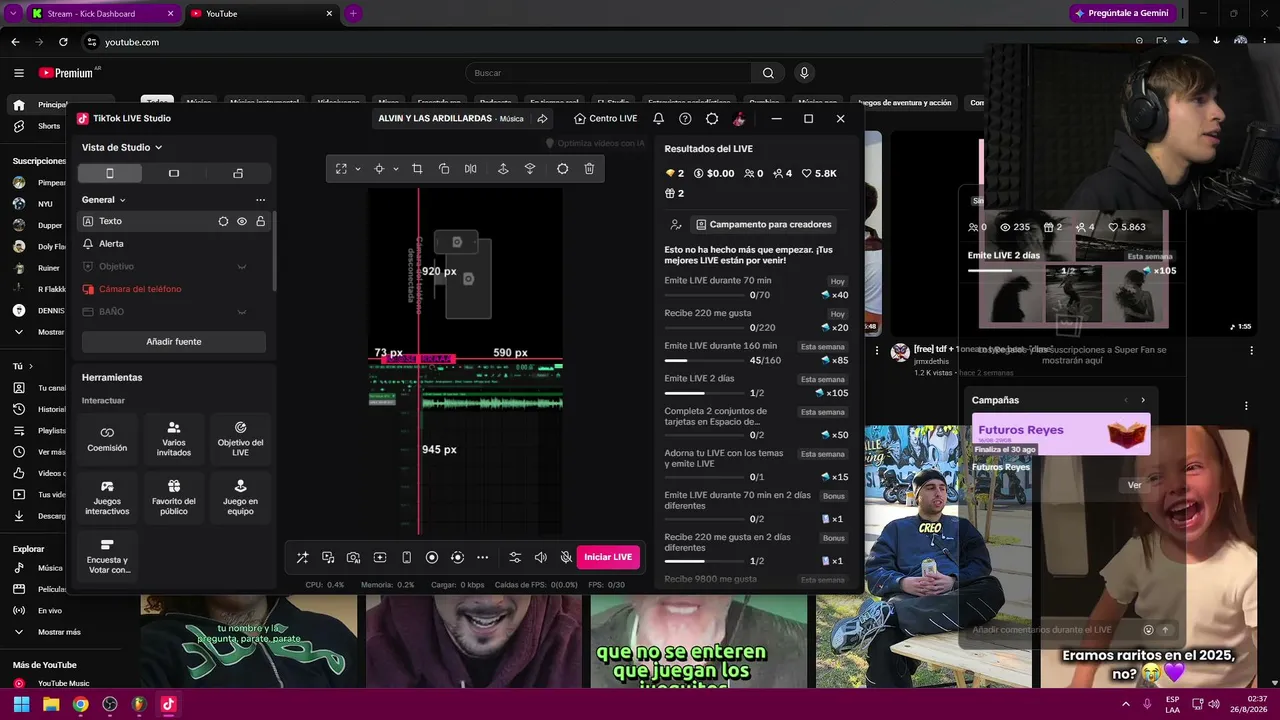Screen dimensions: 1280x720
Task: Open settings for the Texto source
Action: pos(223,221)
